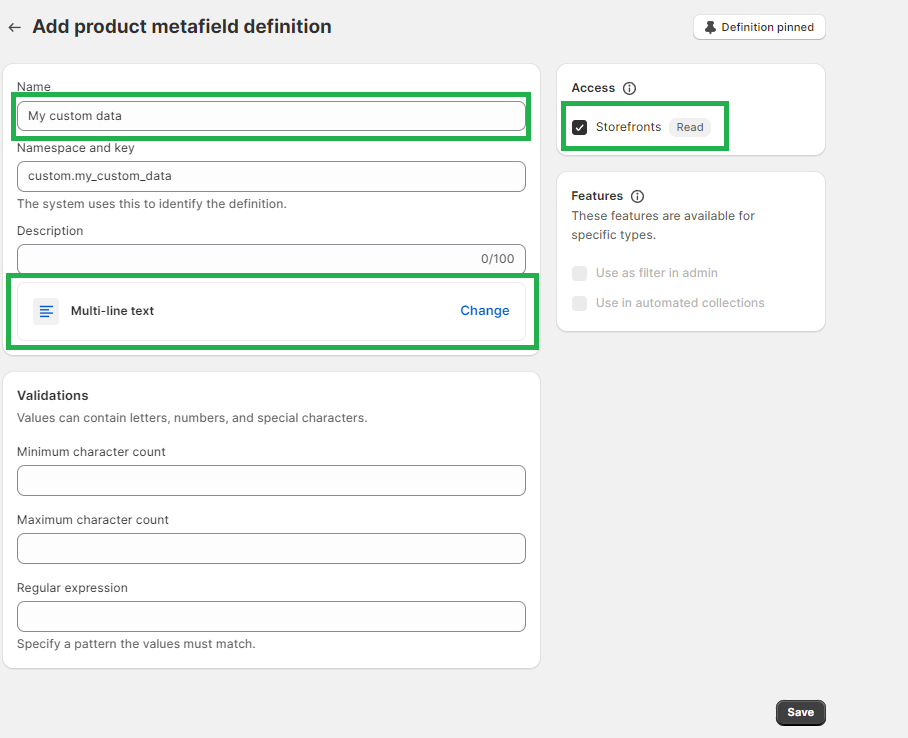Screen dimensions: 908x738
Task: Select the Regular expression input field
Action: (271, 616)
